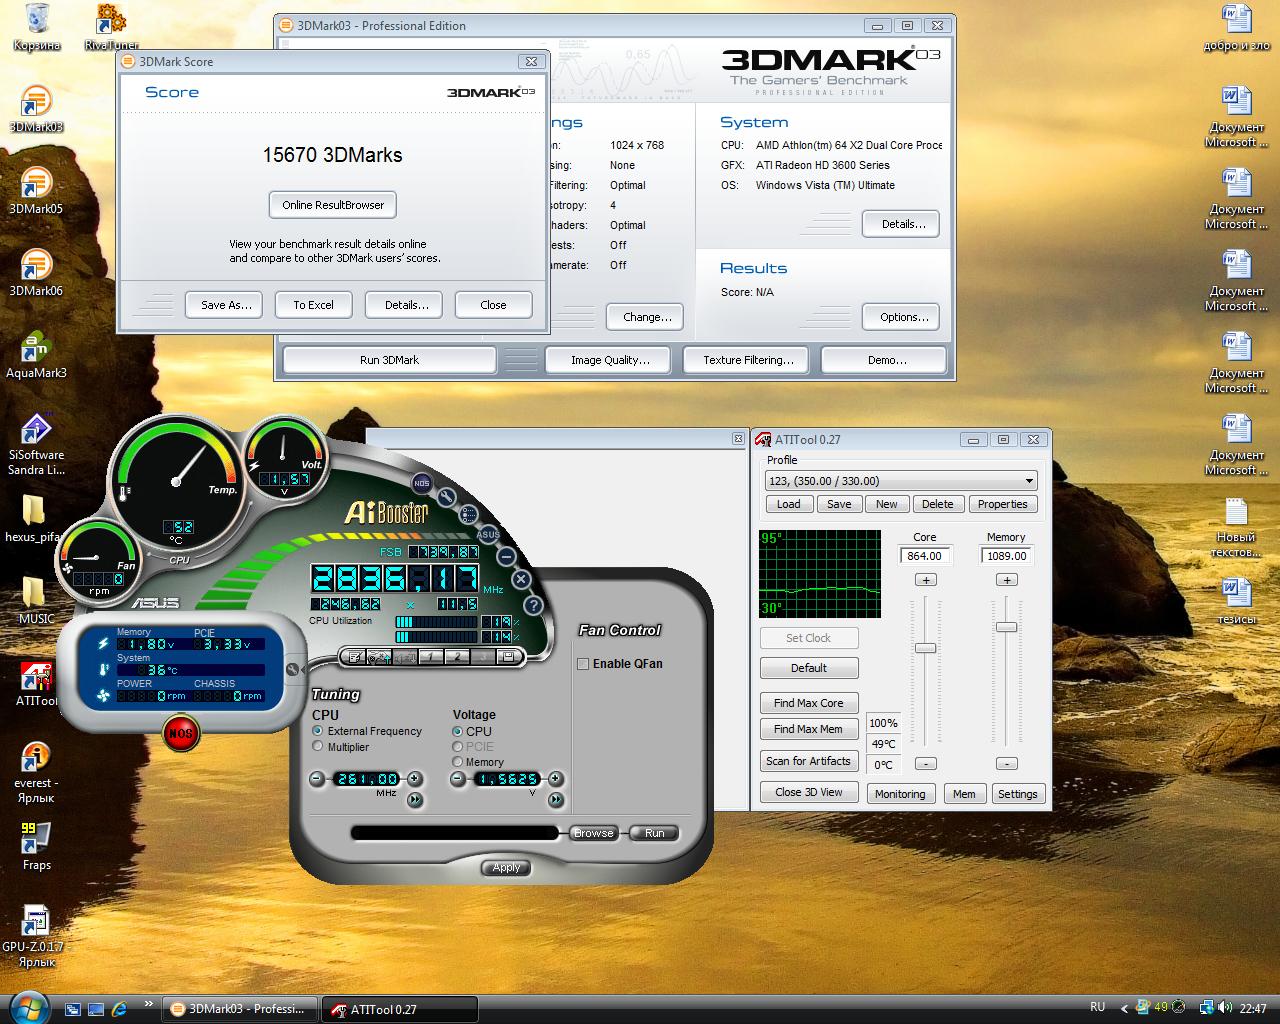Image resolution: width=1280 pixels, height=1024 pixels.
Task: Click the Core clock value field 864.00
Action: pyautogui.click(x=926, y=556)
